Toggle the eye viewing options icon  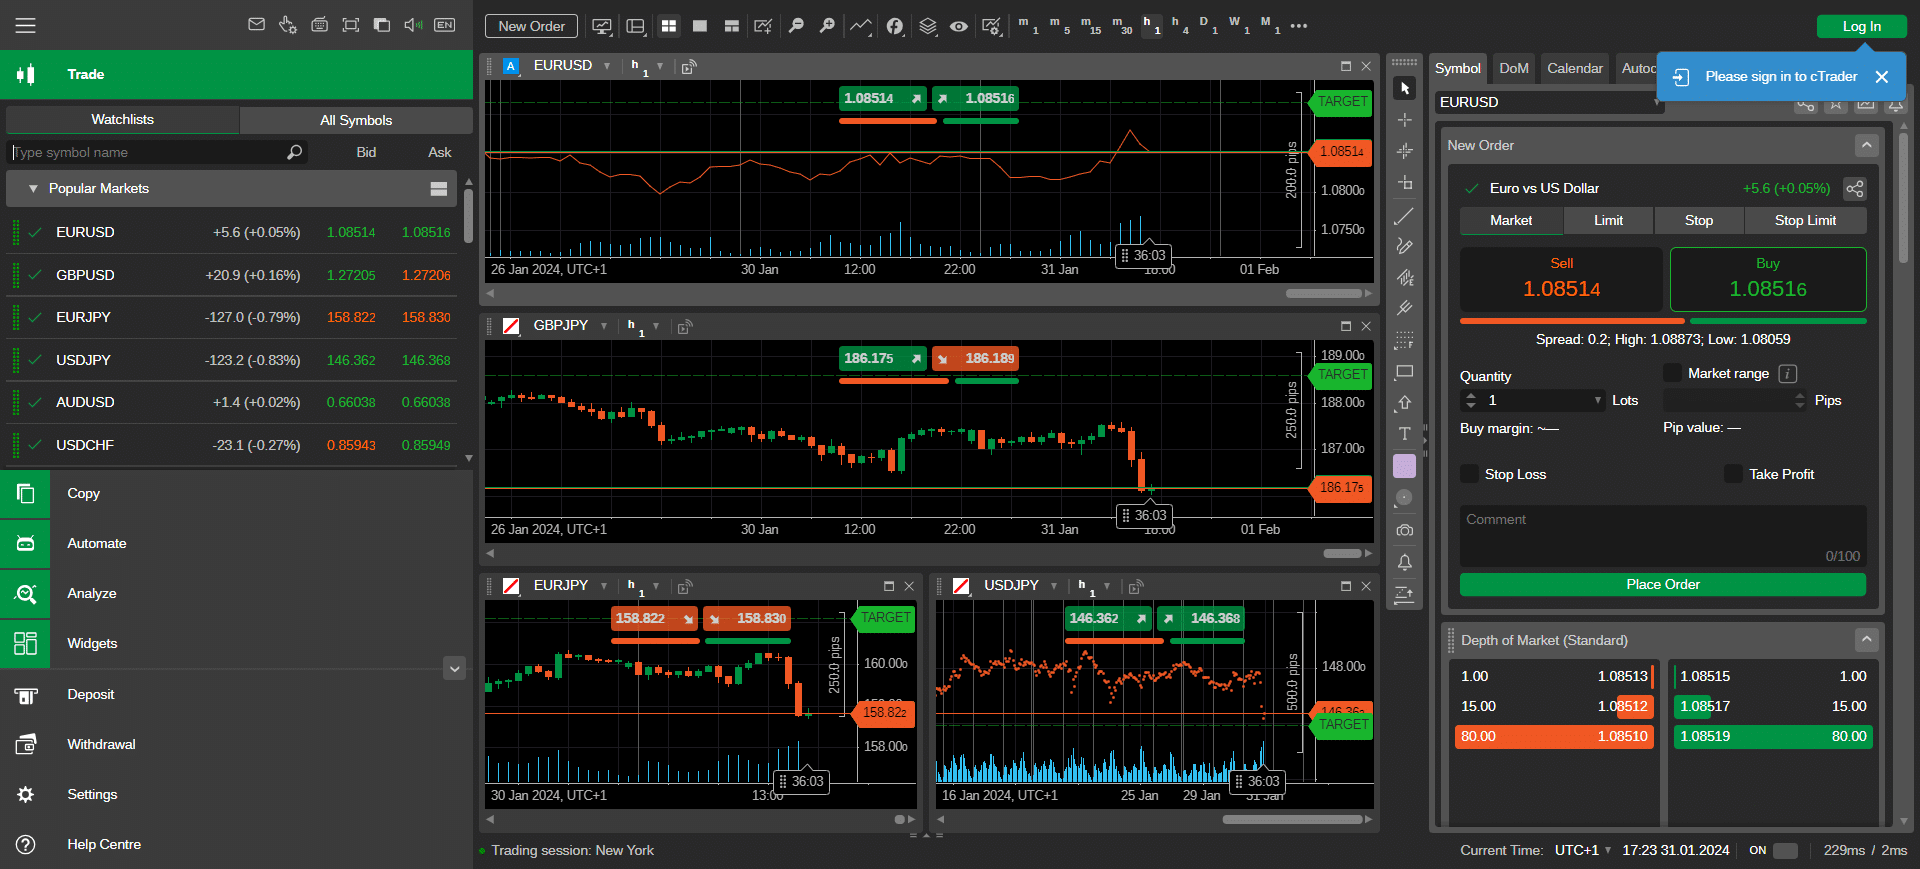point(959,26)
